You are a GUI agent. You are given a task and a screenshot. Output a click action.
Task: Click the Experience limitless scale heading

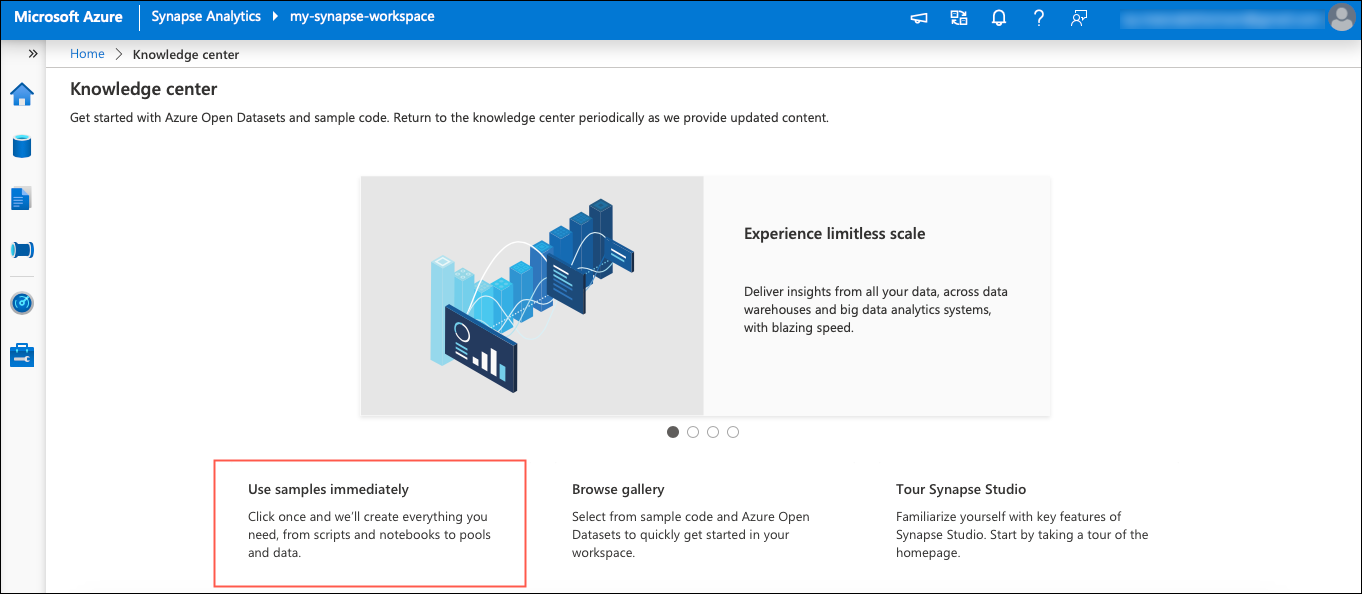[x=834, y=234]
